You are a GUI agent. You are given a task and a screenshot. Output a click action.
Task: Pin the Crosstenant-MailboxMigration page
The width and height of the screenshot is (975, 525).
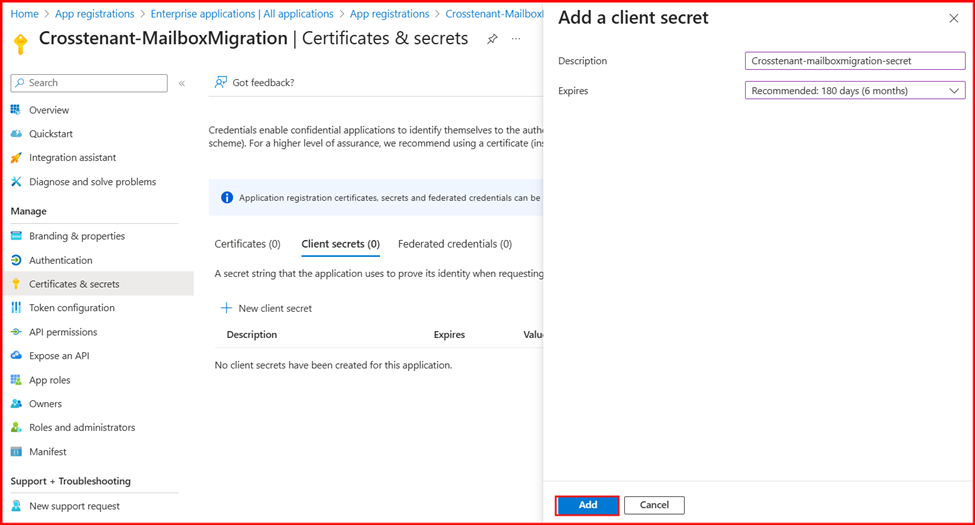(492, 39)
